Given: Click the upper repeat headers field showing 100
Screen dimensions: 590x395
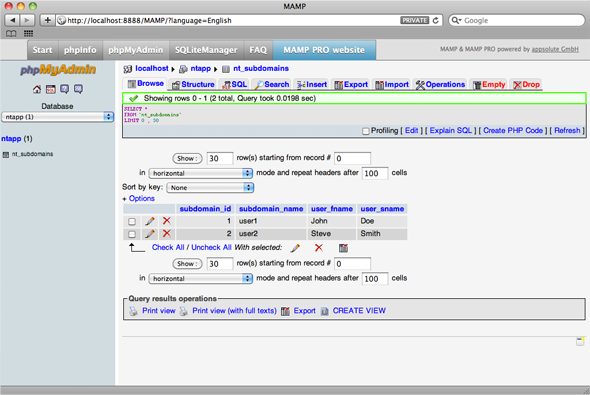Looking at the screenshot, I should [374, 173].
